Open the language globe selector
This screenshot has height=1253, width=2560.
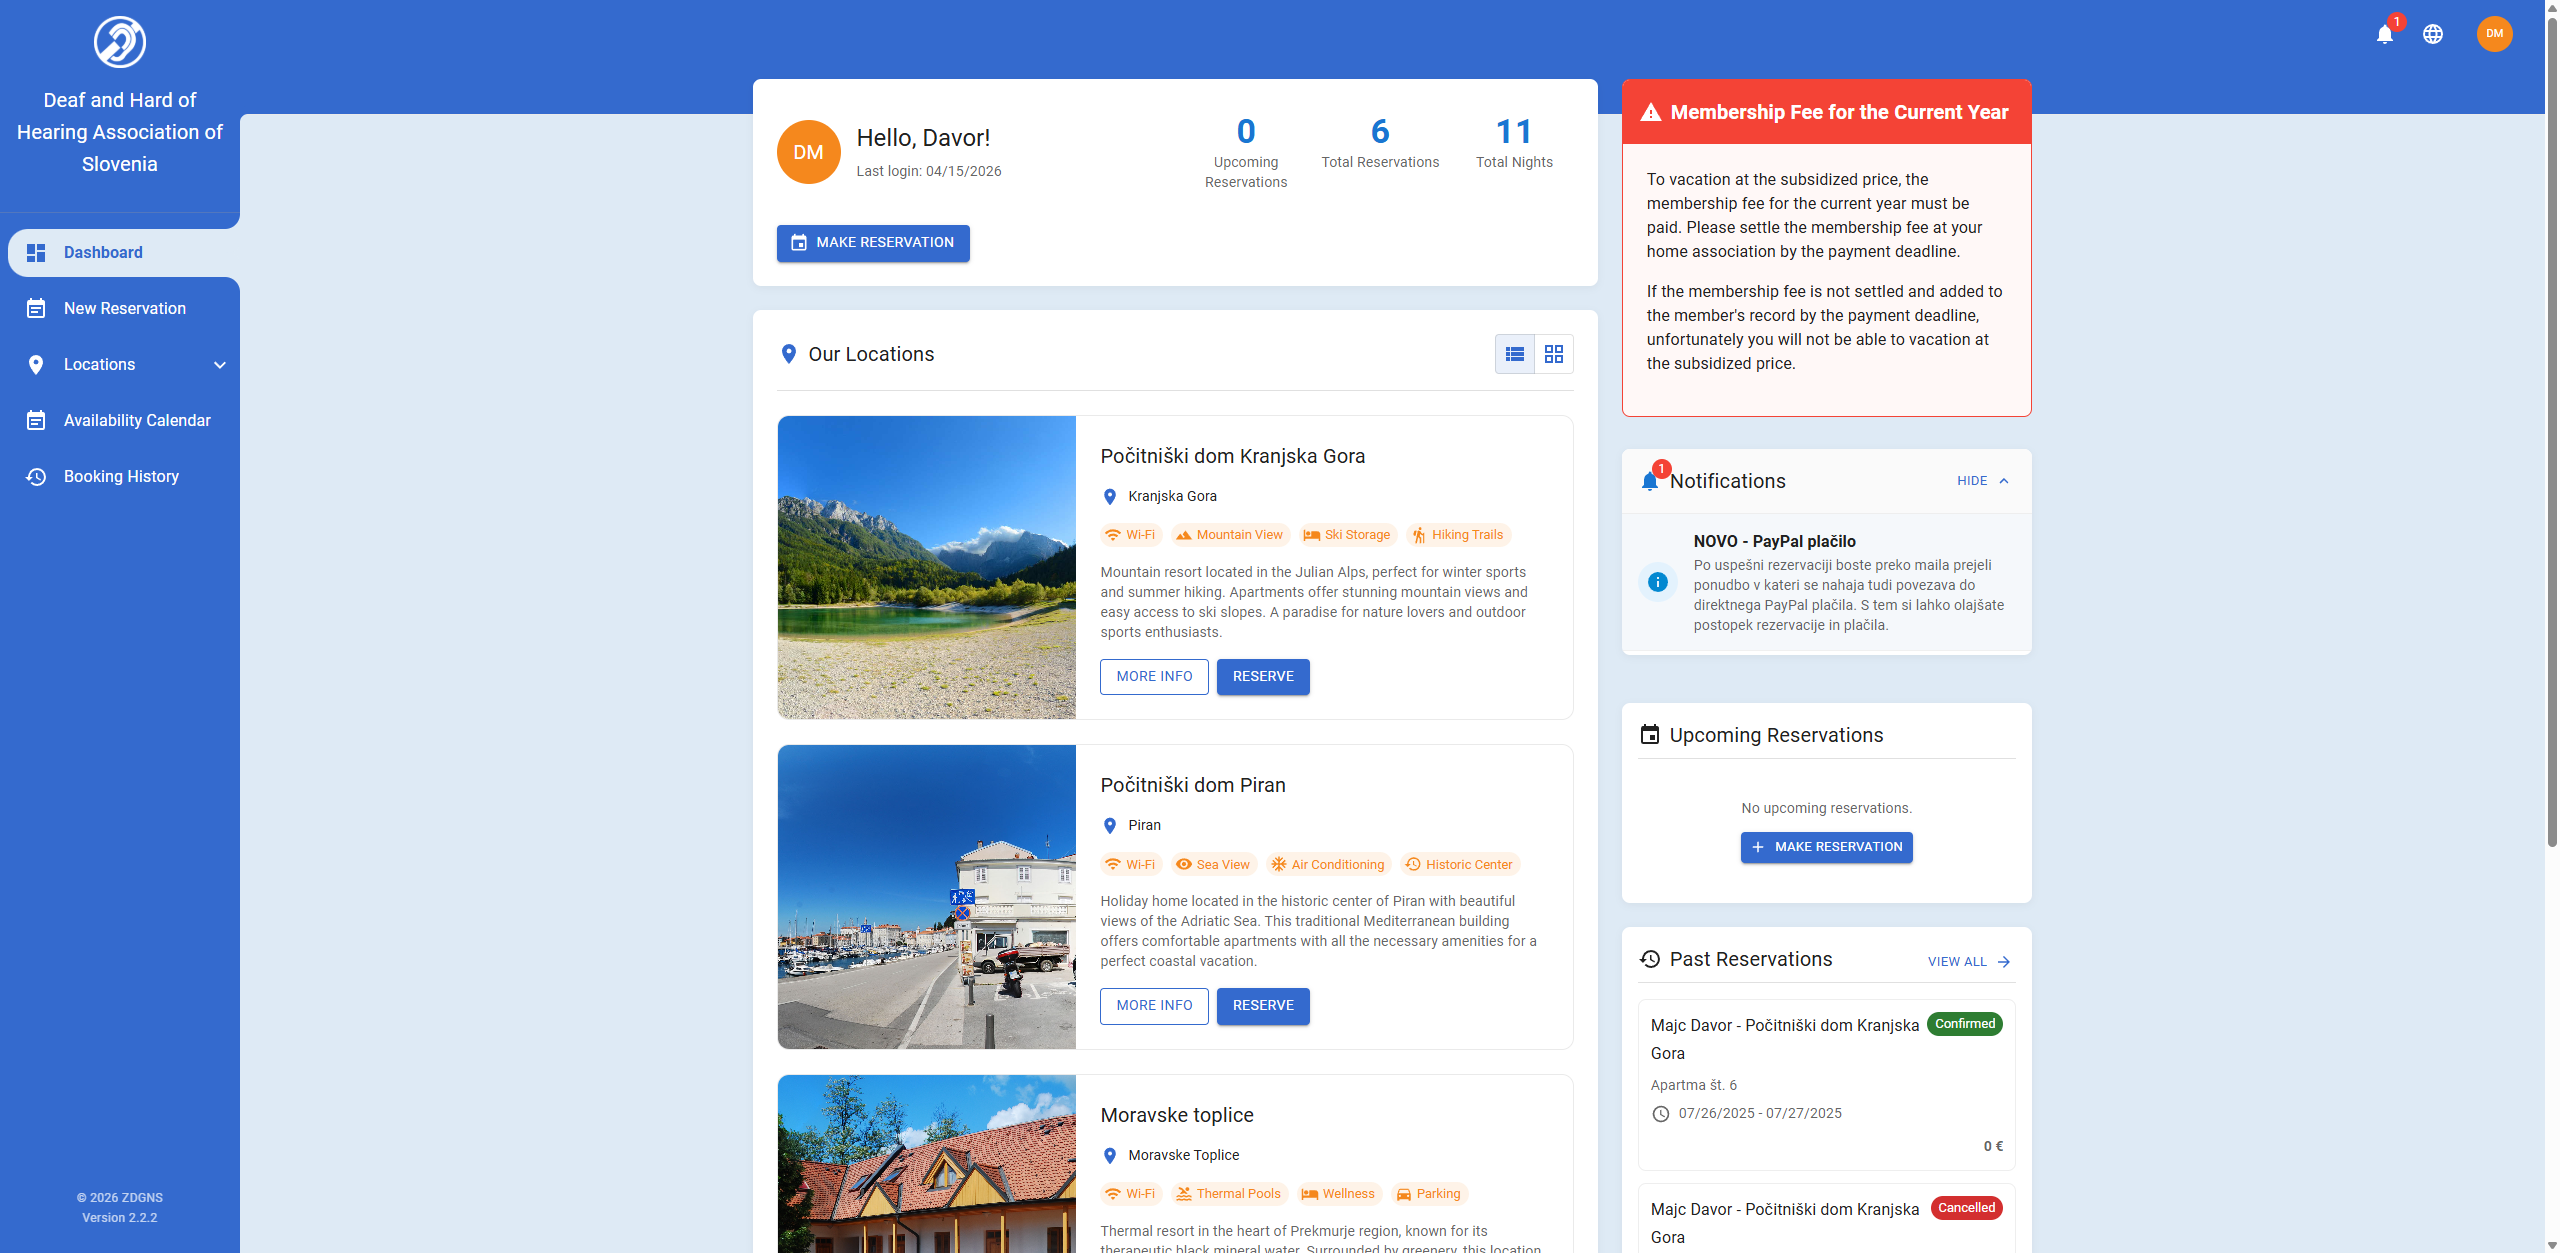pos(2433,34)
